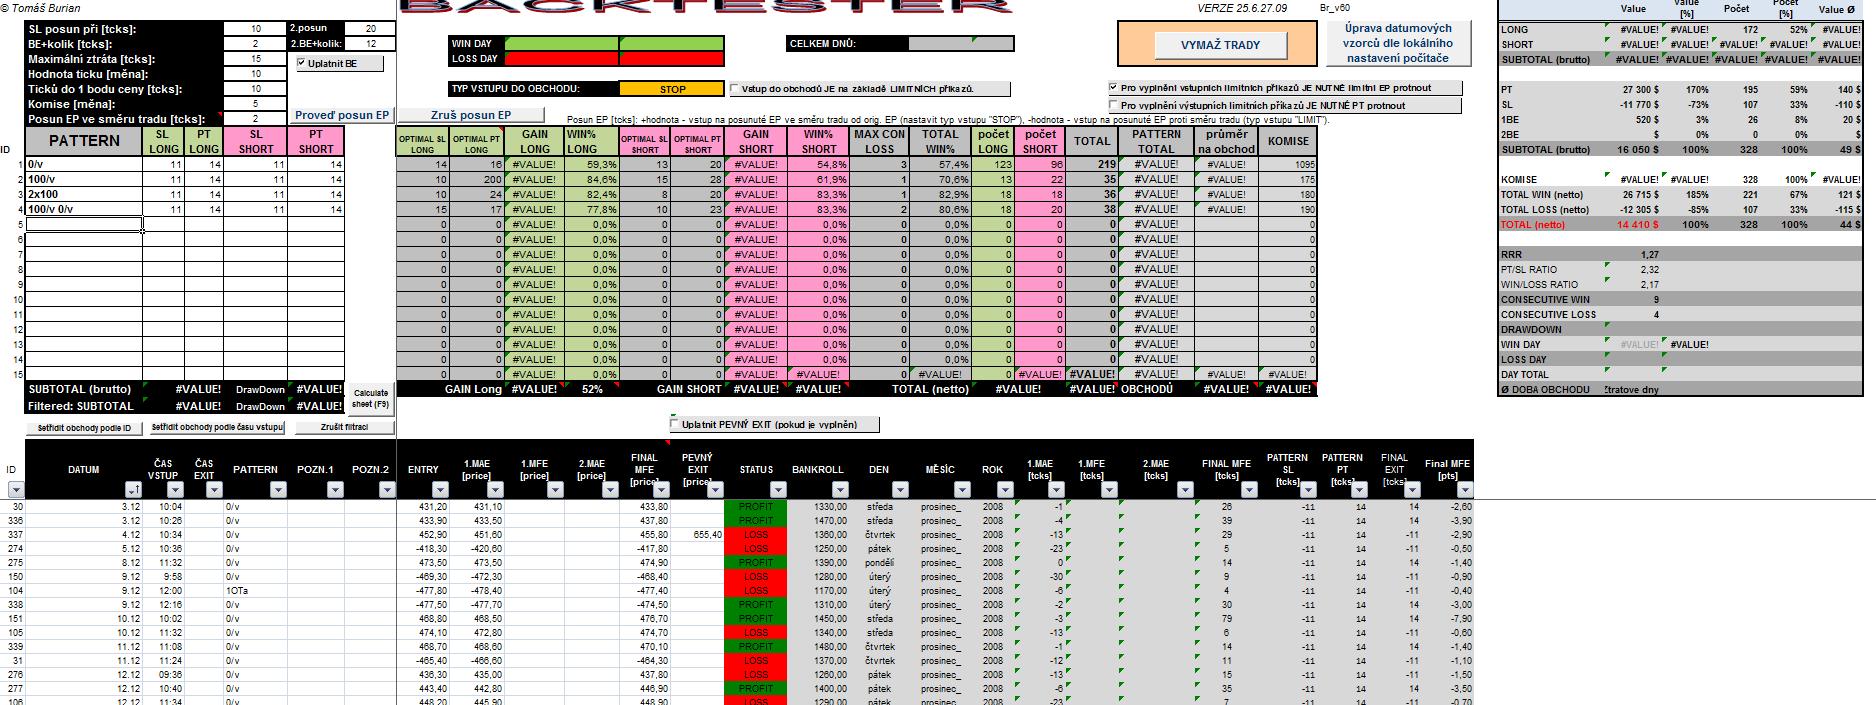Select the empty PATTERN cell in row 5
This screenshot has width=1876, height=705.
(84, 224)
